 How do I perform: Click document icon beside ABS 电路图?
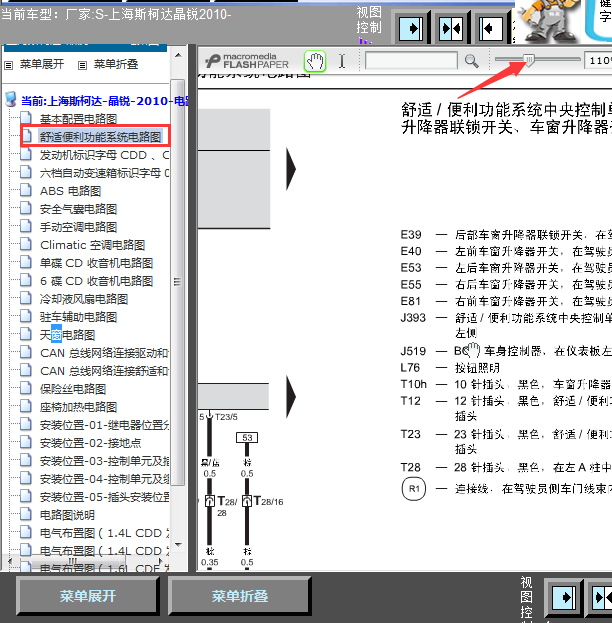26,190
